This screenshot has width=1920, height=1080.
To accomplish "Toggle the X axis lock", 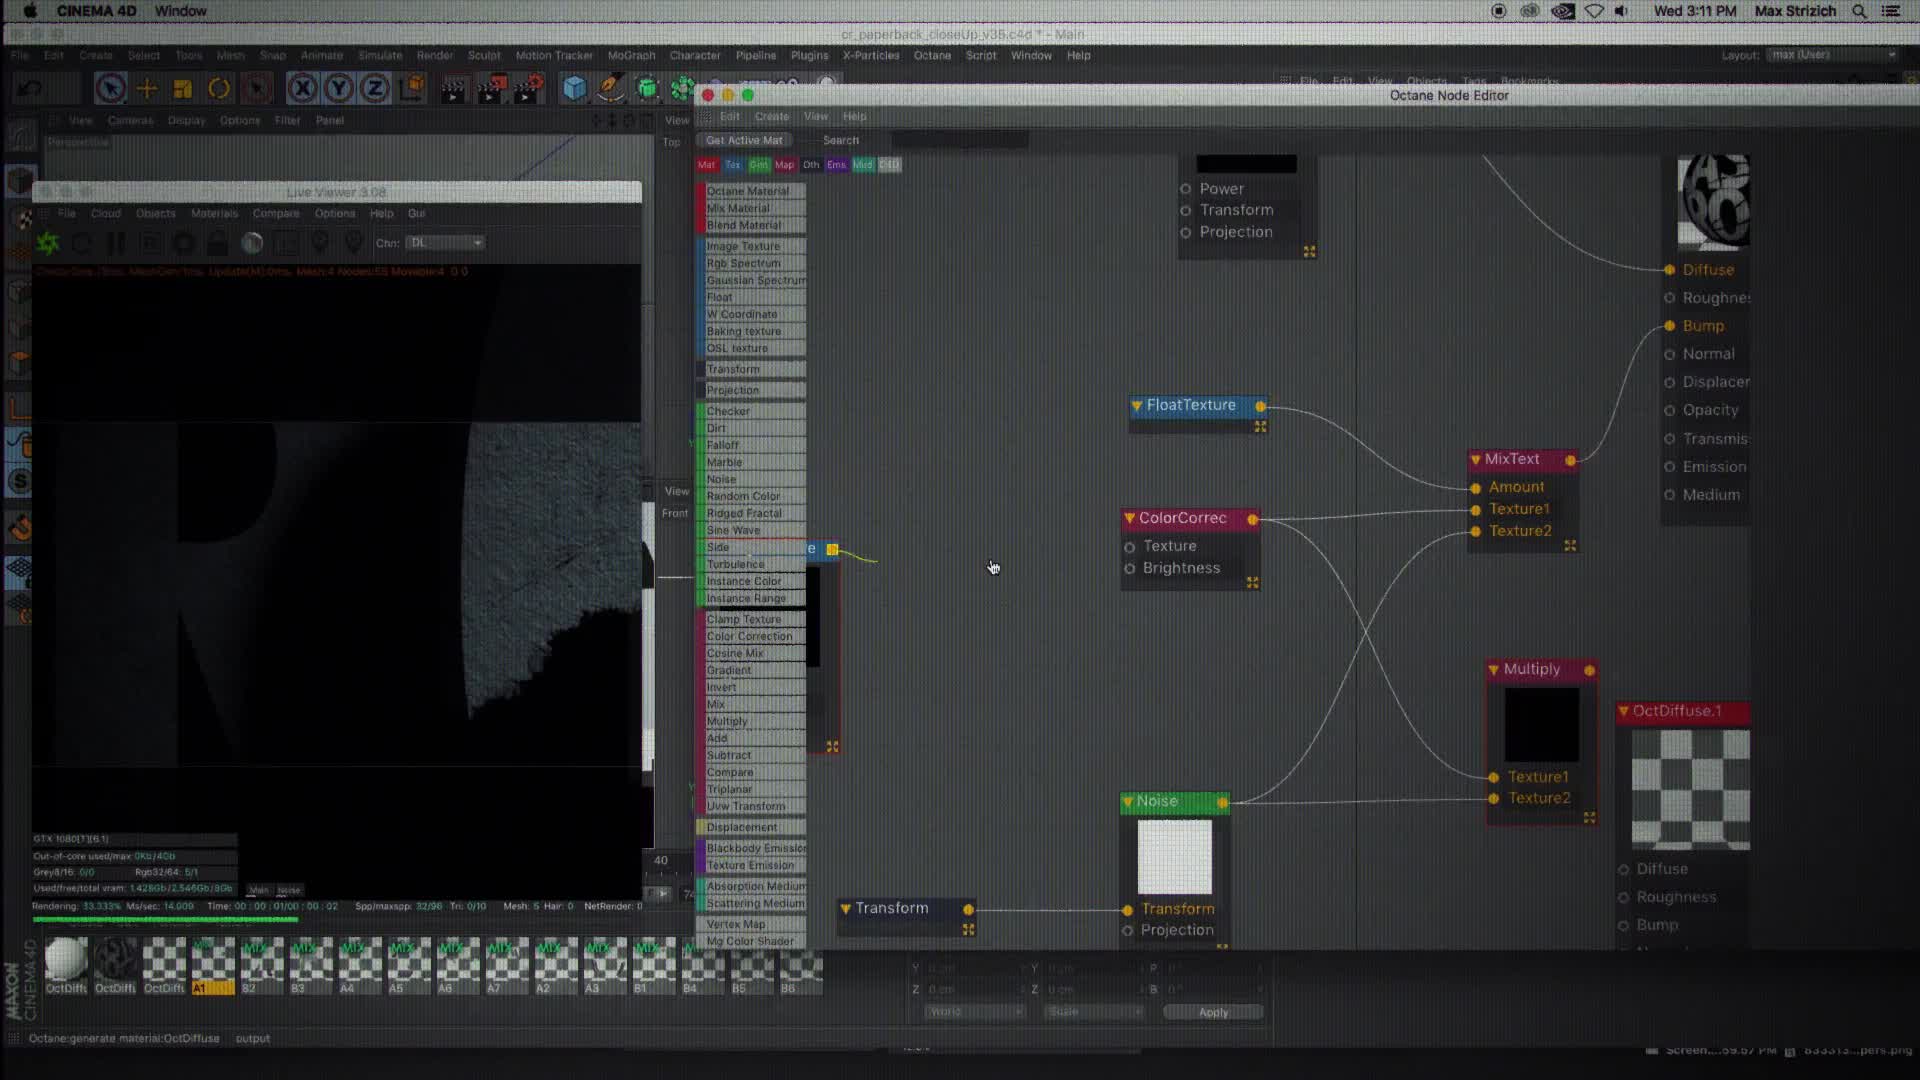I will (302, 90).
